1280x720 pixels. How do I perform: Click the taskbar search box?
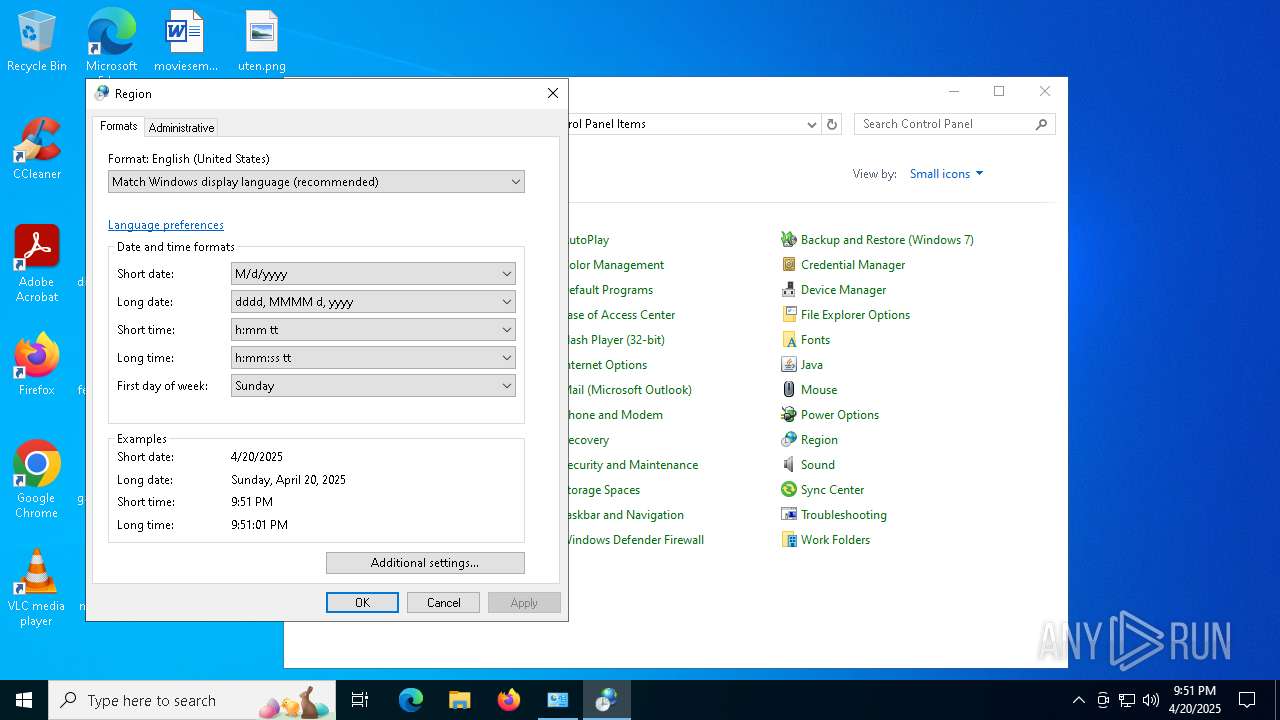click(x=193, y=700)
